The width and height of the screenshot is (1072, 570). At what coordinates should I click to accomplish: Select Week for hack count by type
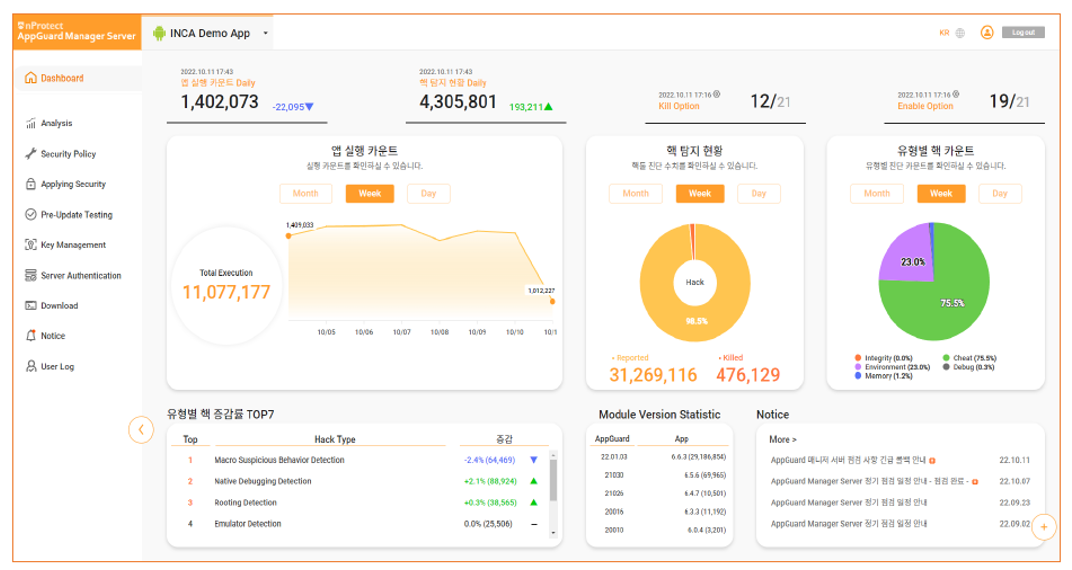pyautogui.click(x=940, y=194)
